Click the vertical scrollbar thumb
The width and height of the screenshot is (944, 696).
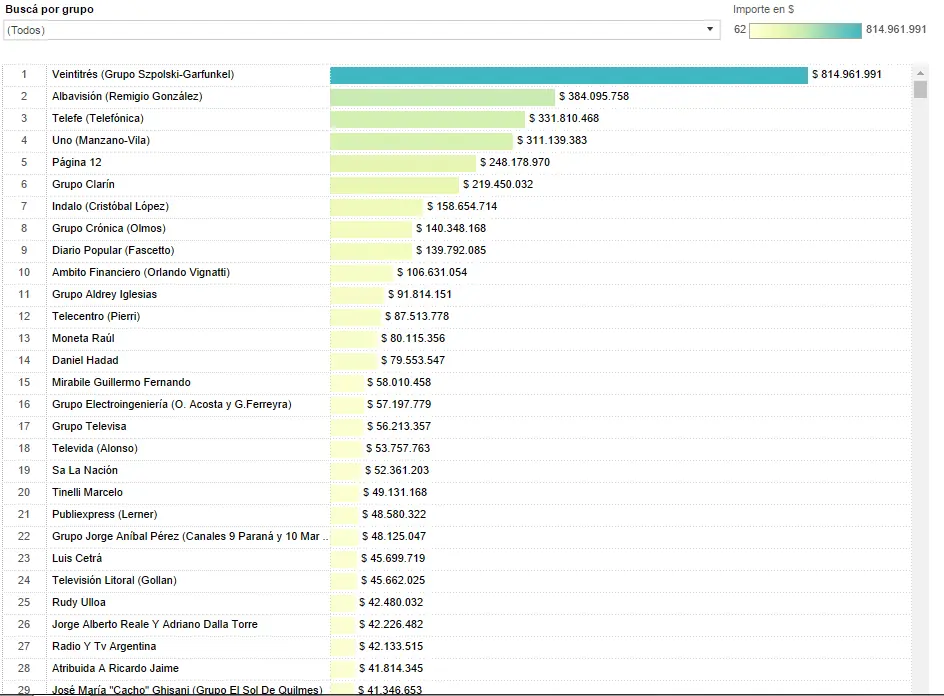[x=921, y=90]
